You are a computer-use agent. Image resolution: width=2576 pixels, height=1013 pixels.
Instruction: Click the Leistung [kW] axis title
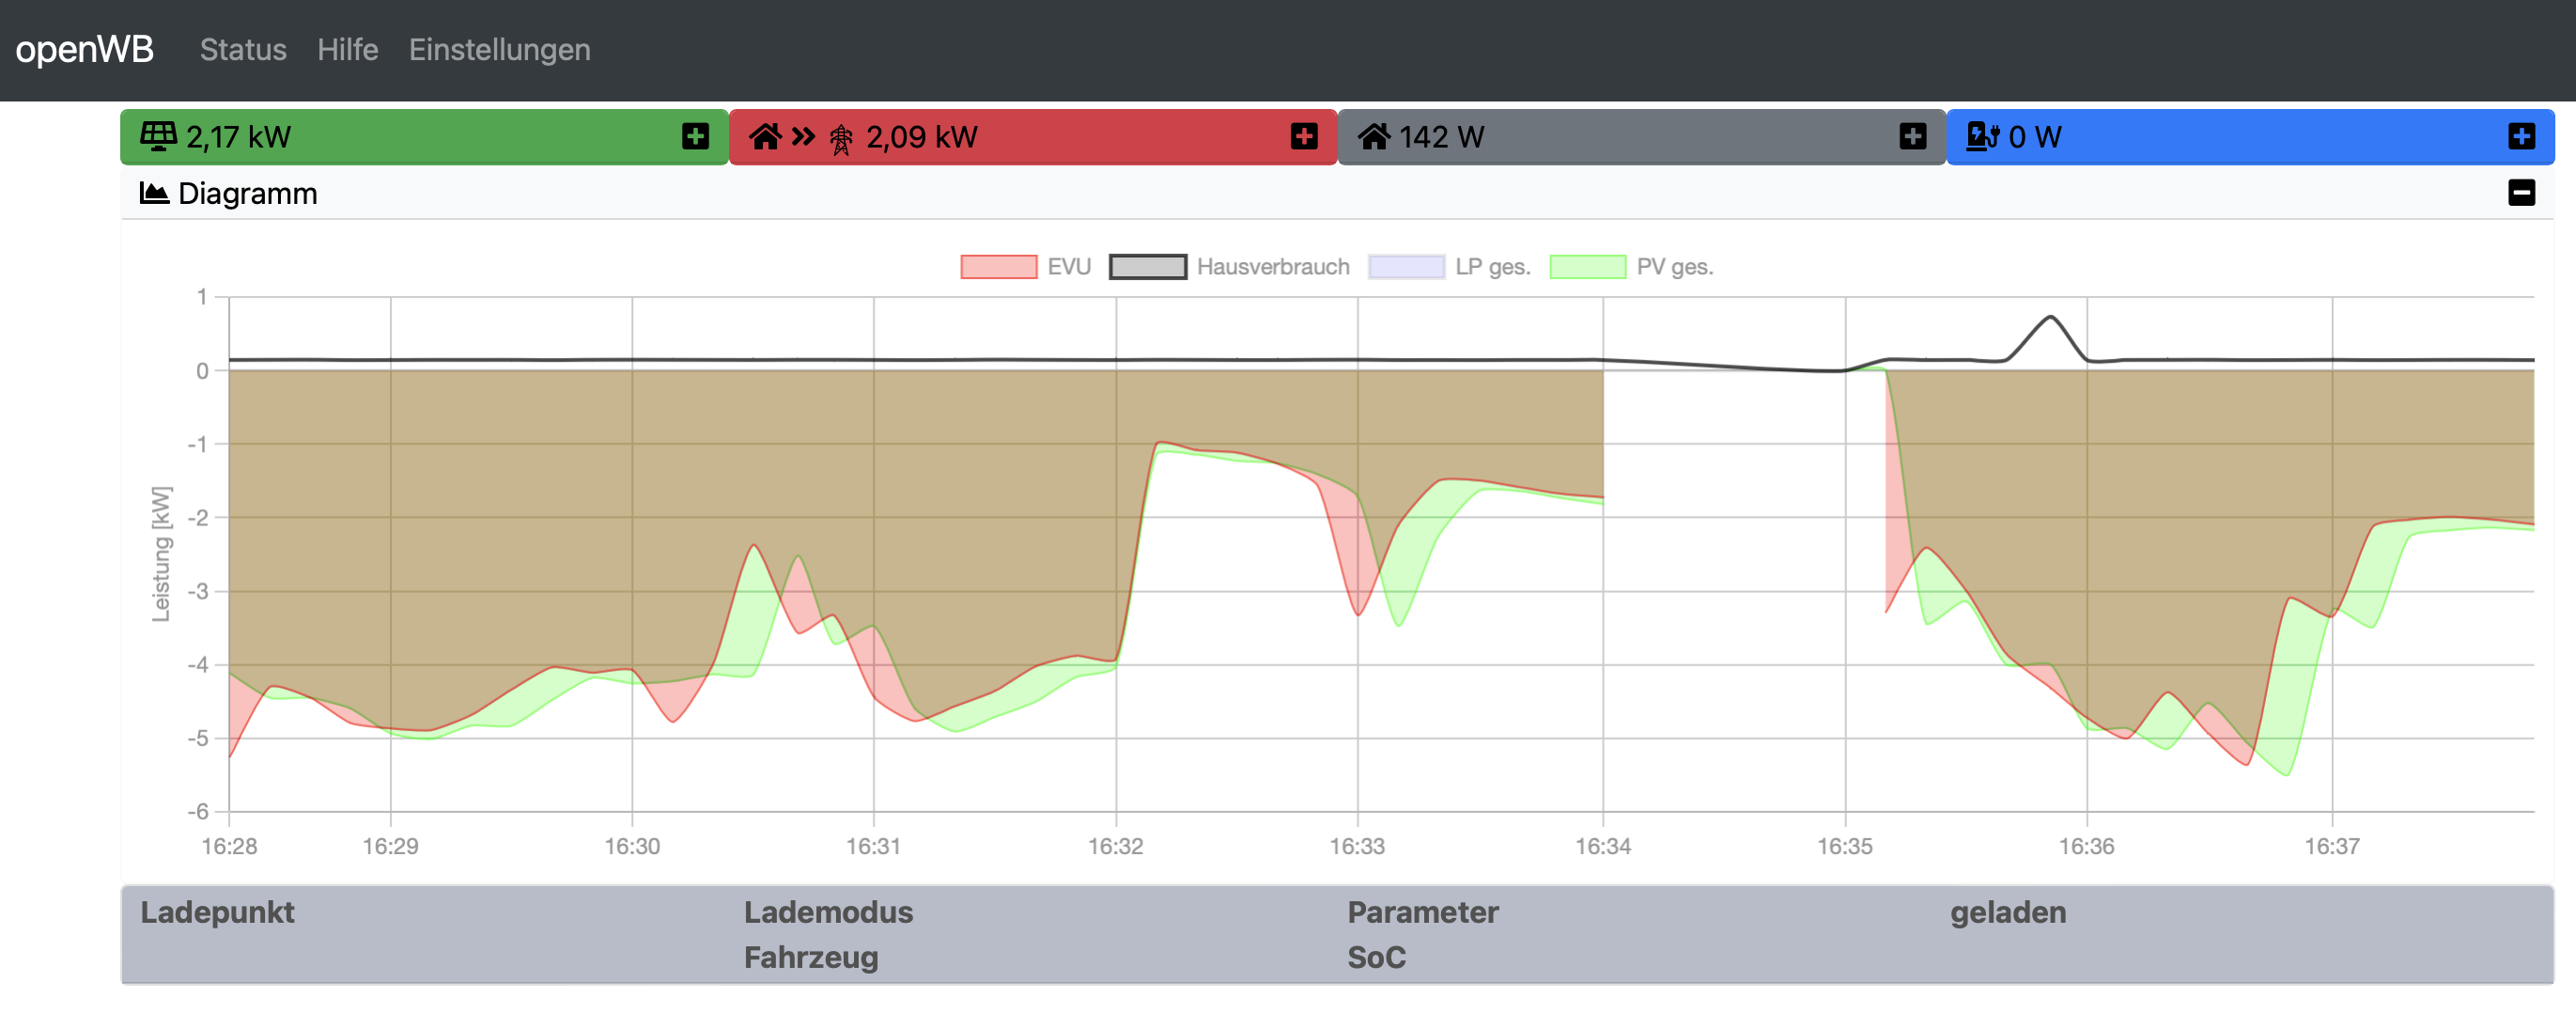[x=161, y=554]
